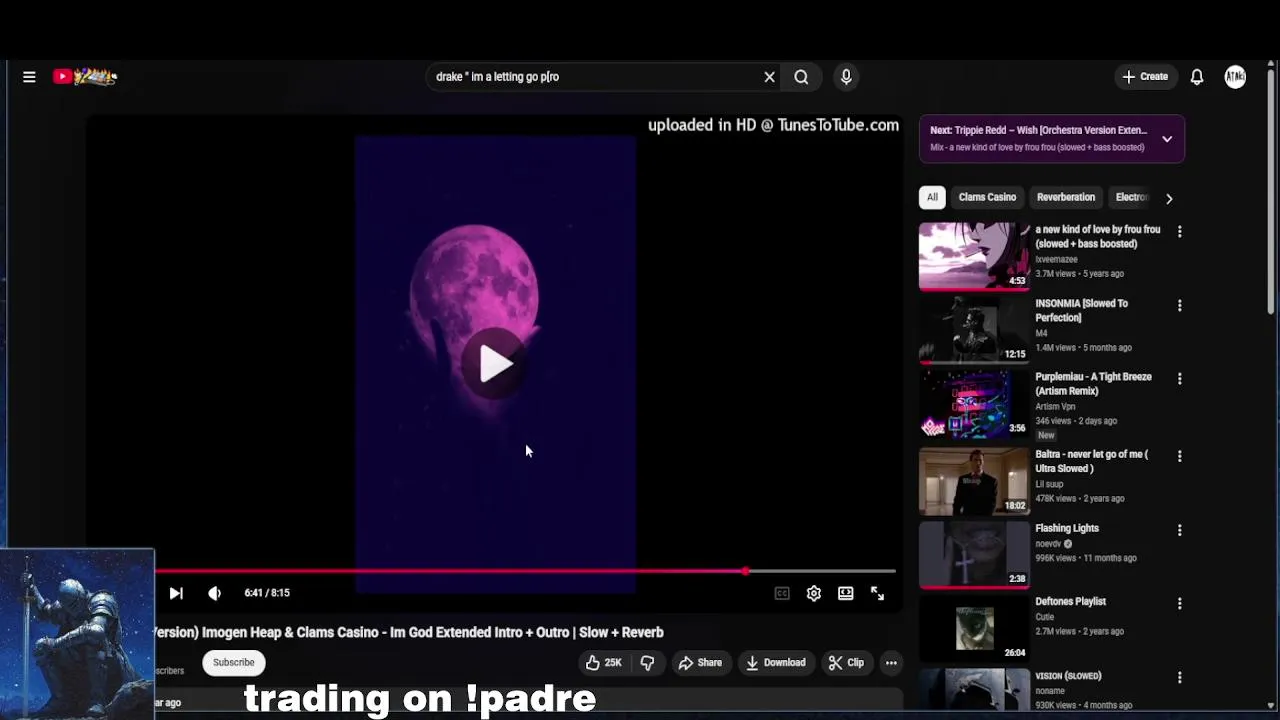This screenshot has width=1280, height=720.
Task: Toggle closed captions
Action: coord(782,593)
